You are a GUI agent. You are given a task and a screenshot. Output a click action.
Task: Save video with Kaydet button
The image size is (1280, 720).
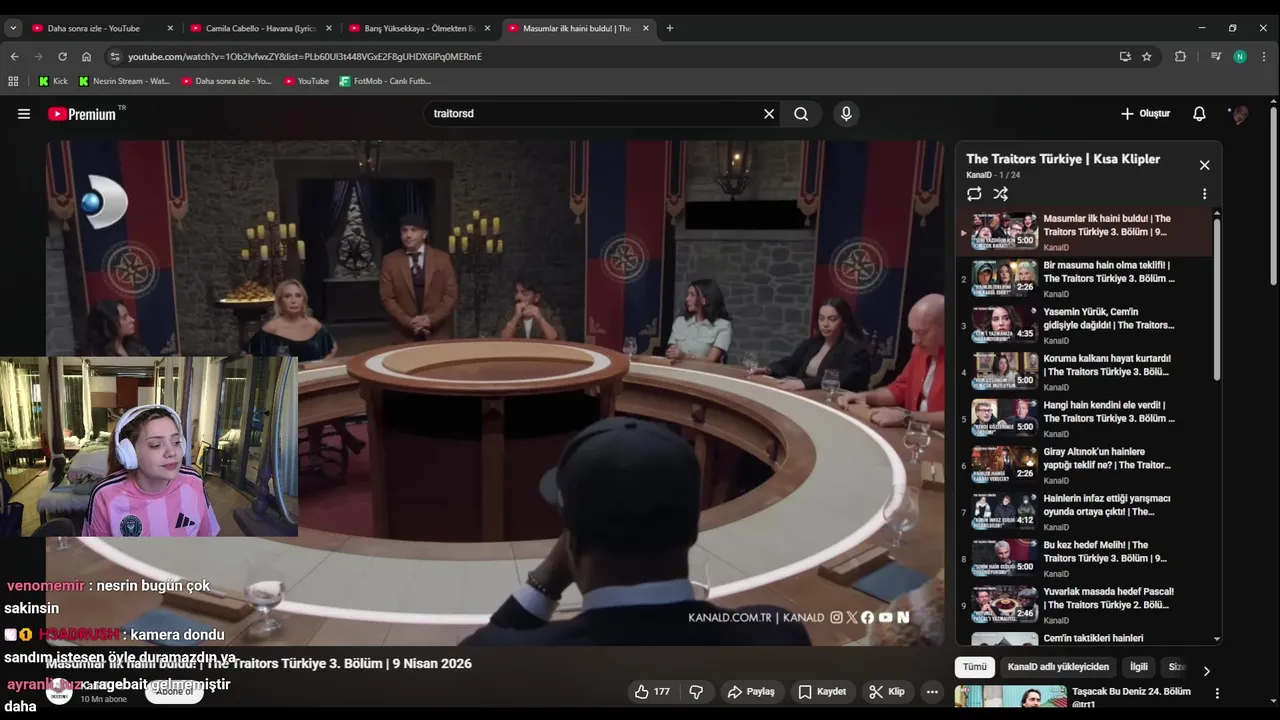822,691
